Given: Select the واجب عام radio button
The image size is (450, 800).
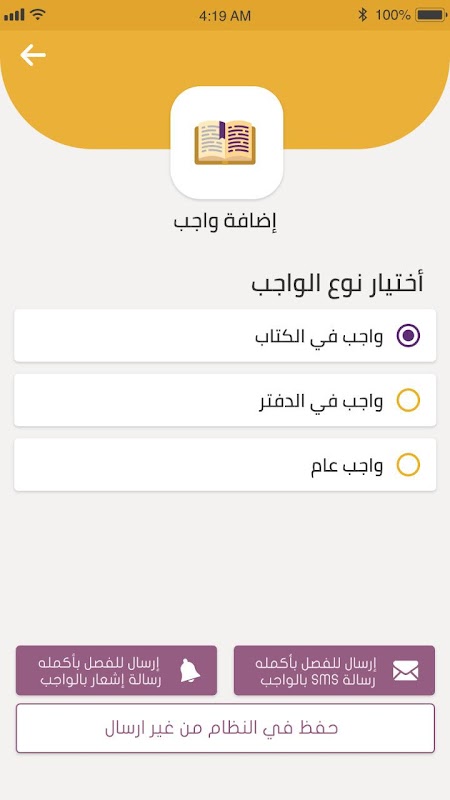Looking at the screenshot, I should [x=408, y=465].
